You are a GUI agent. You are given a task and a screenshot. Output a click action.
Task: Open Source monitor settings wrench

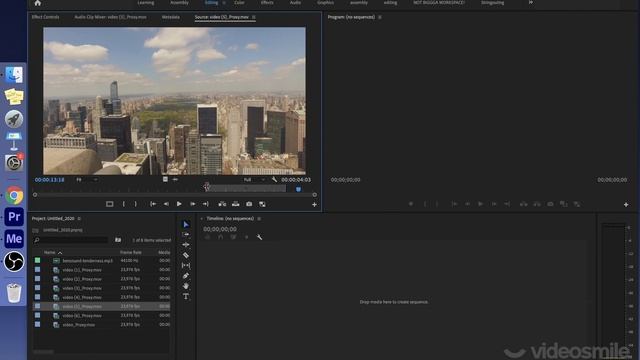[274, 180]
